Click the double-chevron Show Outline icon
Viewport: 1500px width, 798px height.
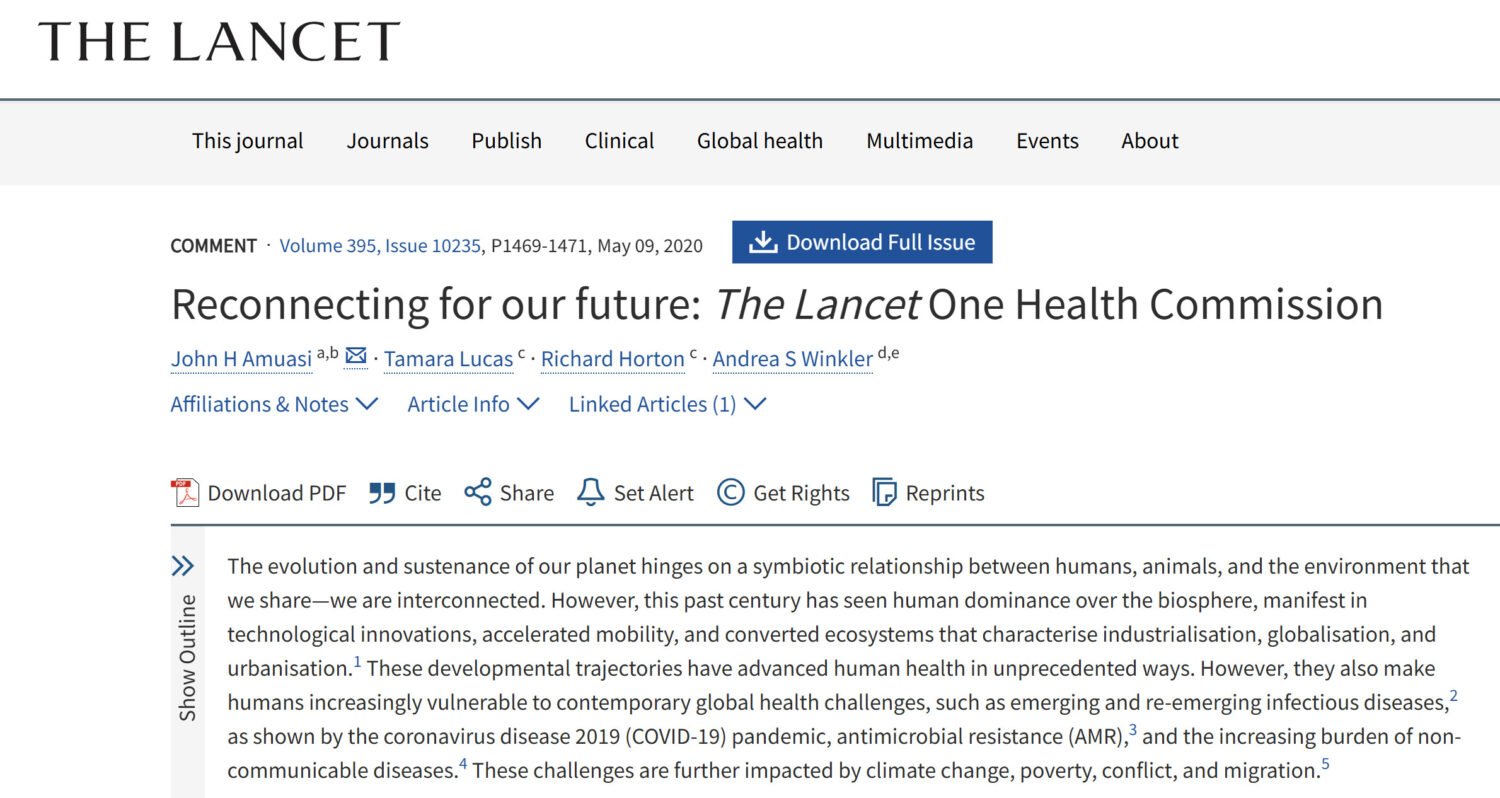(x=183, y=567)
